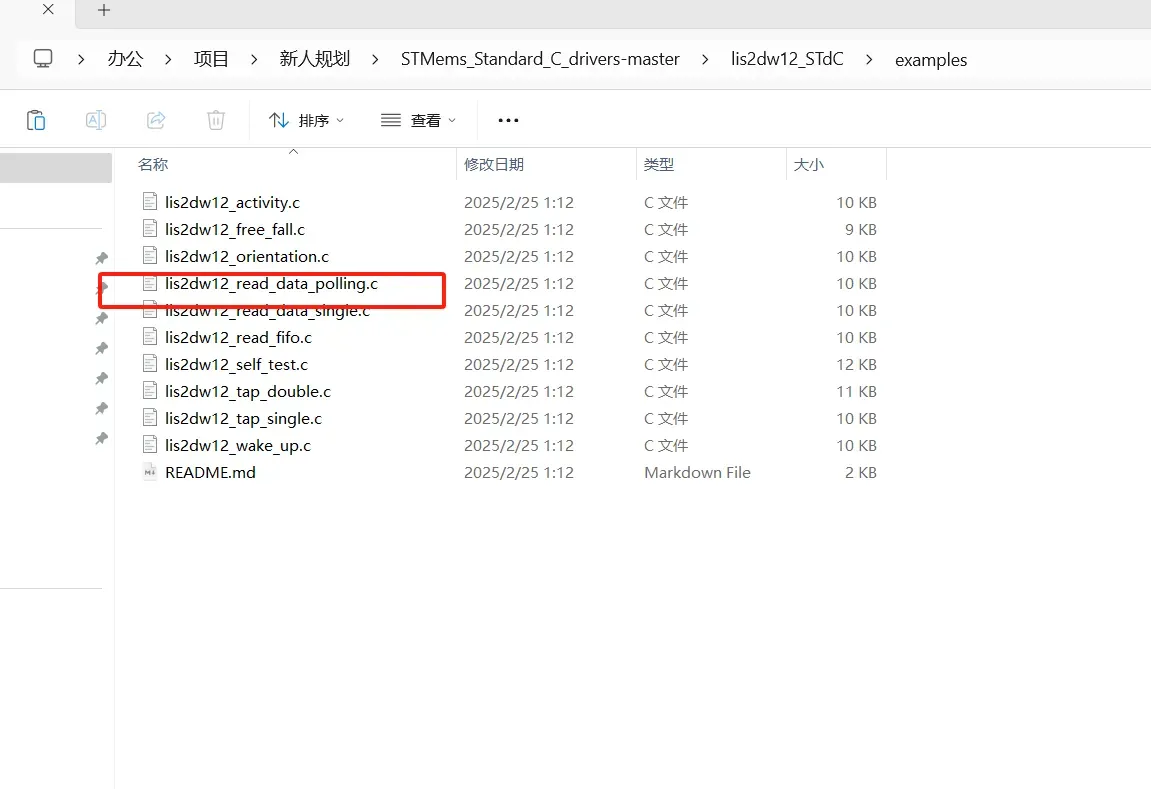The height and width of the screenshot is (789, 1151).
Task: Click the share icon in toolbar
Action: click(x=156, y=120)
